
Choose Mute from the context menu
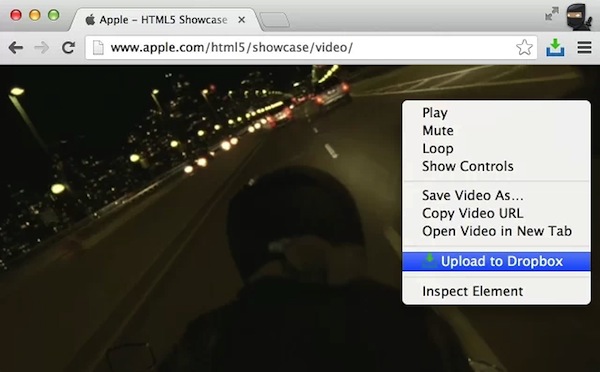coord(496,131)
